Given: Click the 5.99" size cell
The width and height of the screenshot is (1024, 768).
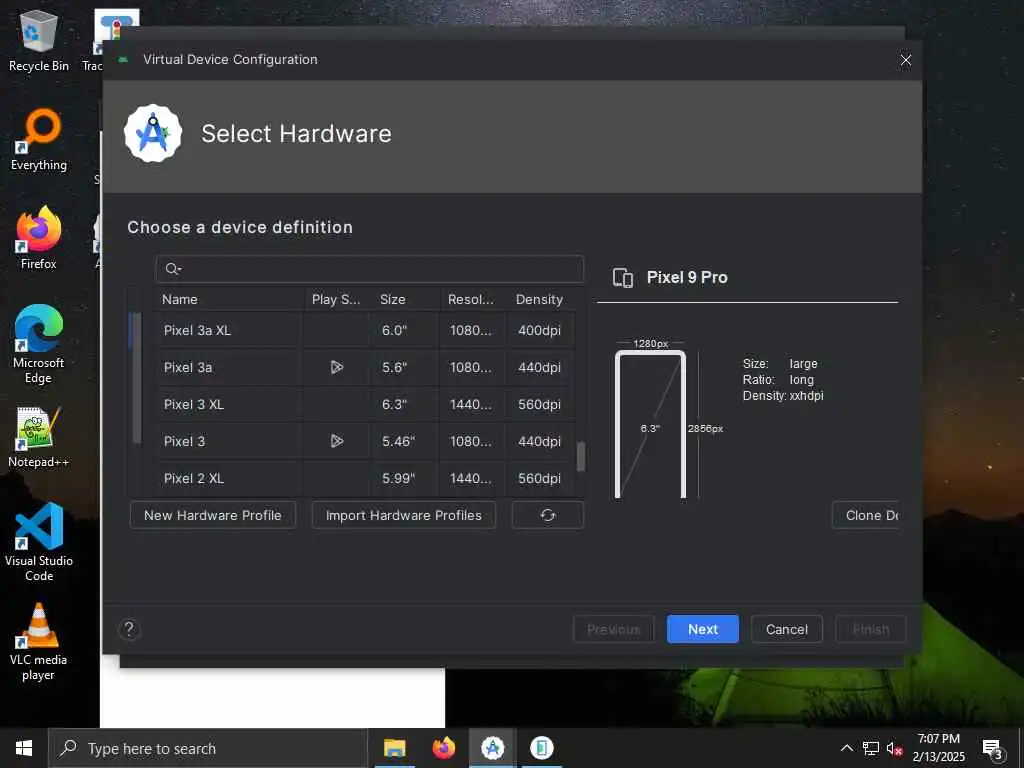Looking at the screenshot, I should (x=398, y=479).
